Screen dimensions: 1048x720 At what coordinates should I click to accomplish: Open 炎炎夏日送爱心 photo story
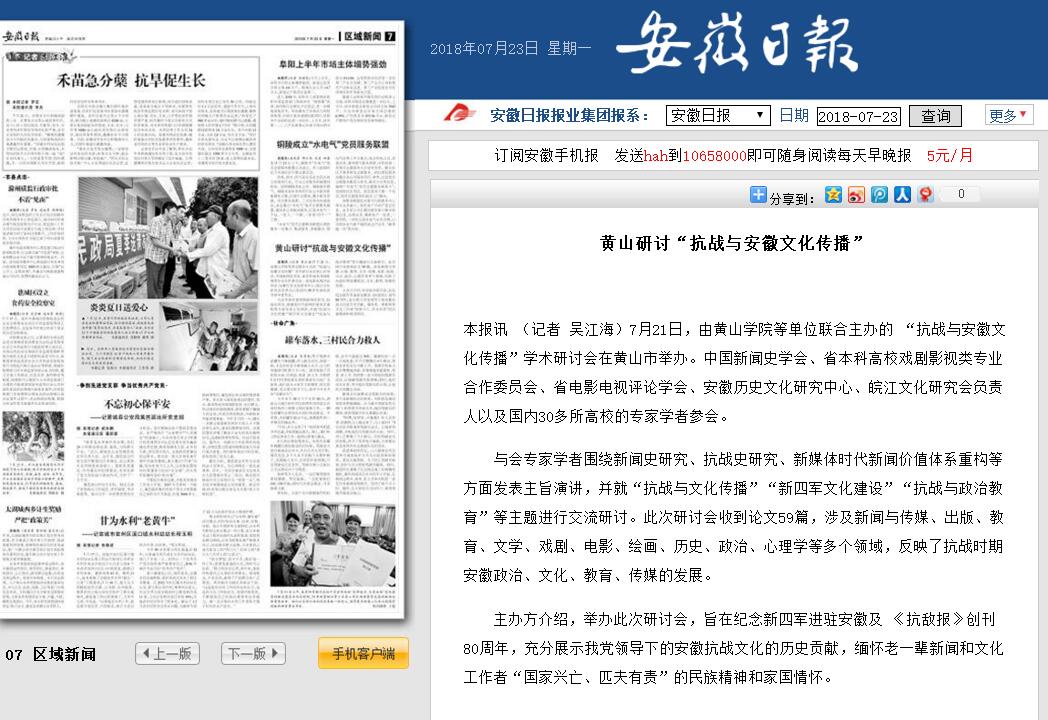pyautogui.click(x=119, y=308)
